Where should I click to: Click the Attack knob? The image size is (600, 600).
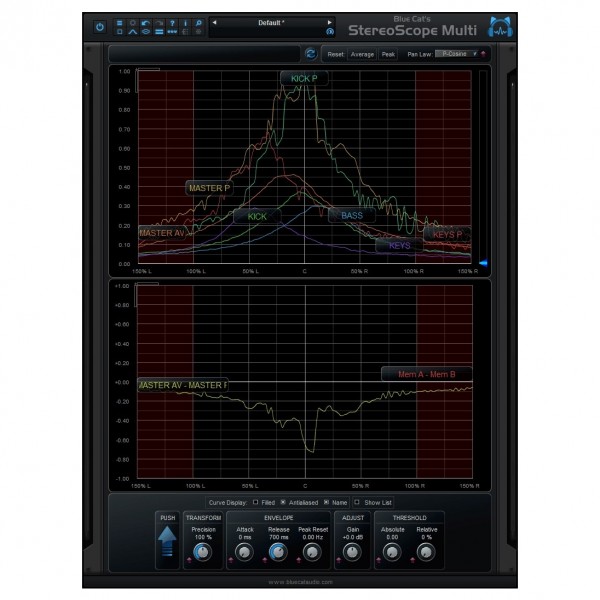pos(244,552)
